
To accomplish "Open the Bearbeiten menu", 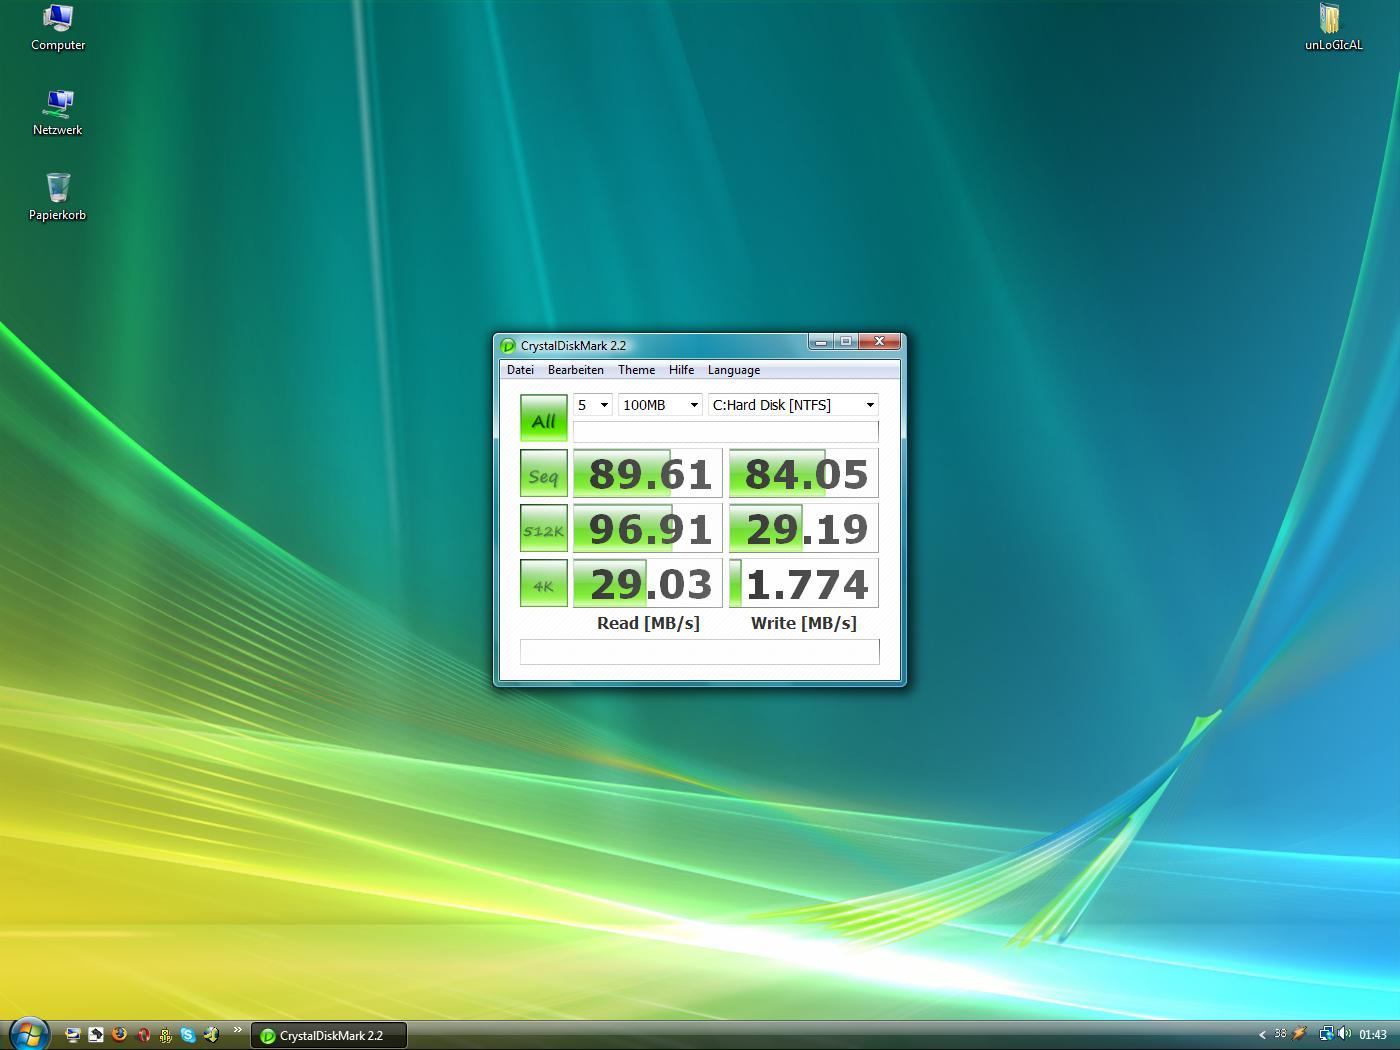I will 576,370.
